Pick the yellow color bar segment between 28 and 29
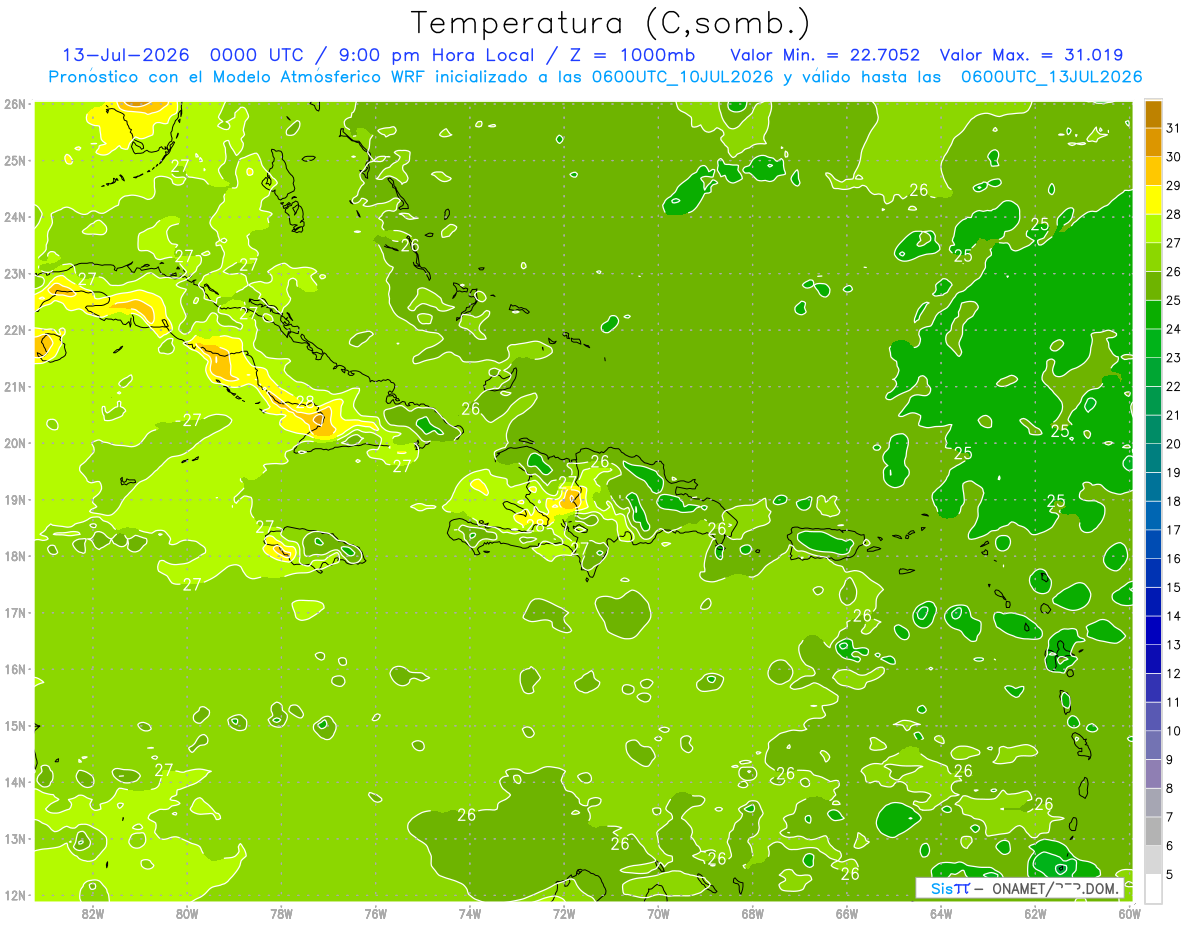The width and height of the screenshot is (1200, 927). [1153, 200]
